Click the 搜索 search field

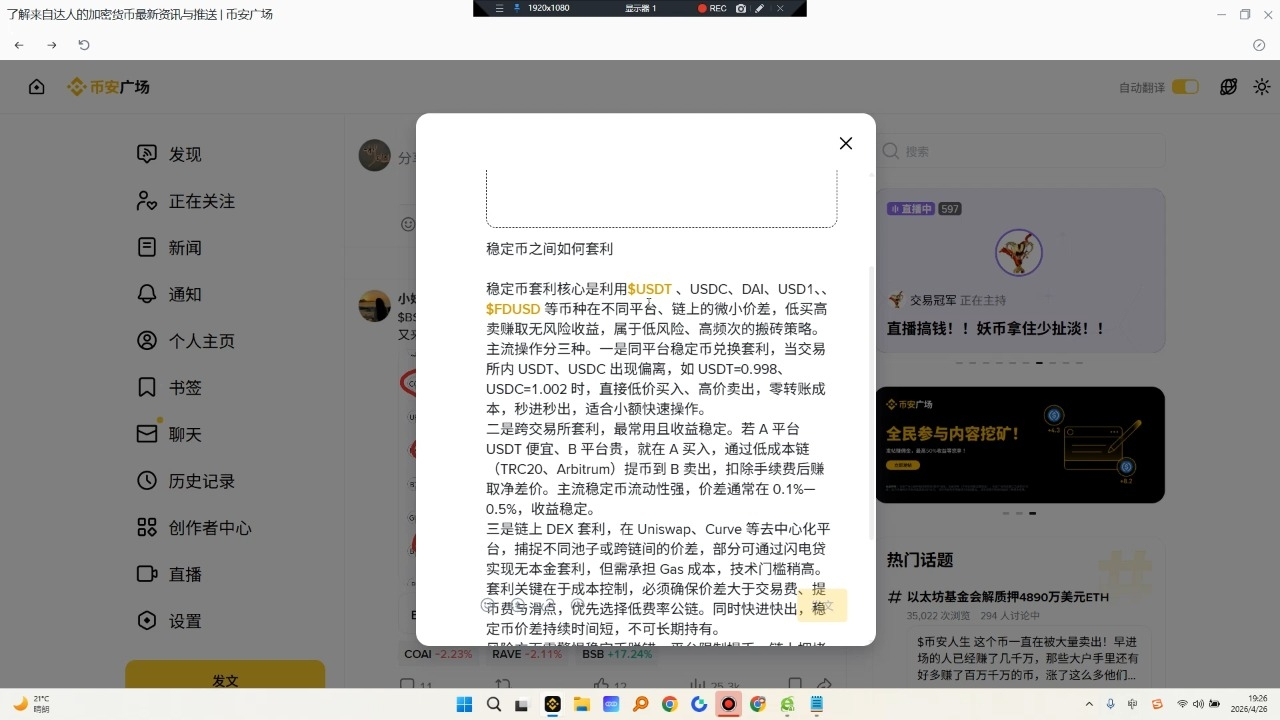pyautogui.click(x=1020, y=151)
